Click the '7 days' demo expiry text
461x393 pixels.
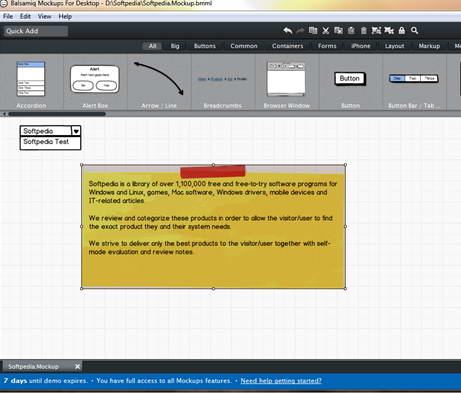point(15,381)
